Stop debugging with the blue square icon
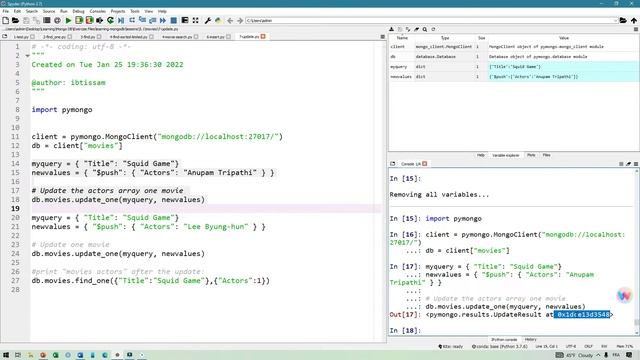Screen dimensions: 640x360 173,20
